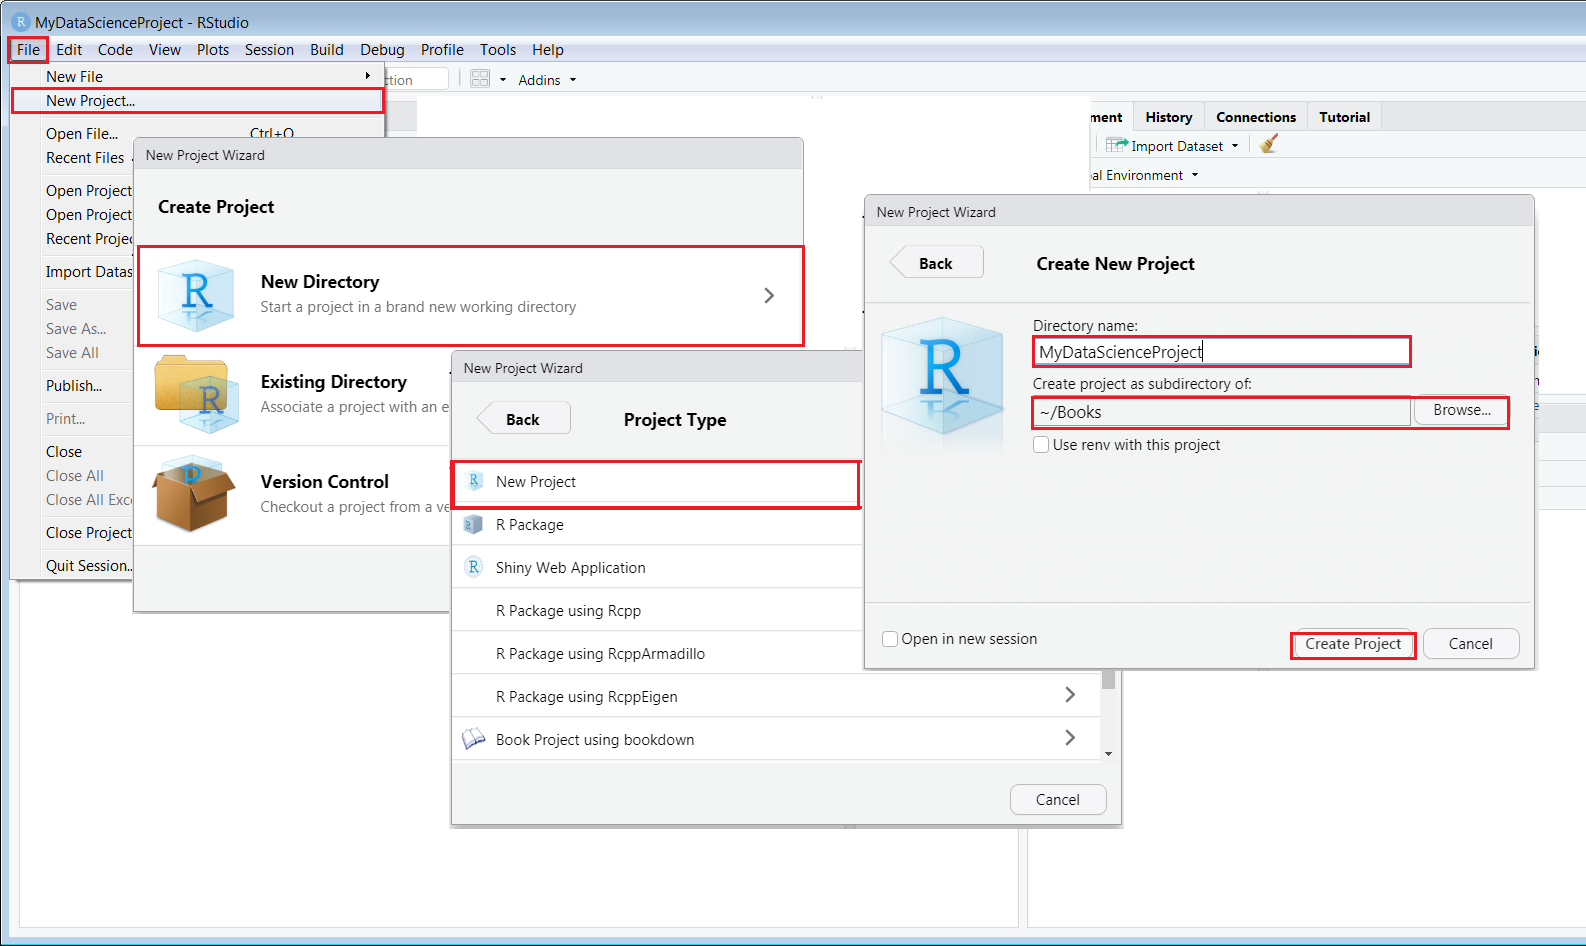Click the Directory name text field

(x=1220, y=352)
